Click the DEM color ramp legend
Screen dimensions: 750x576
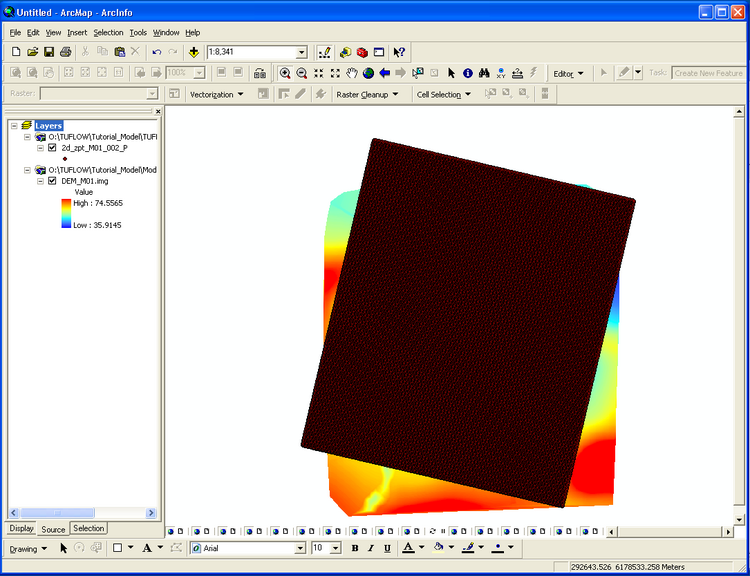tap(66, 213)
